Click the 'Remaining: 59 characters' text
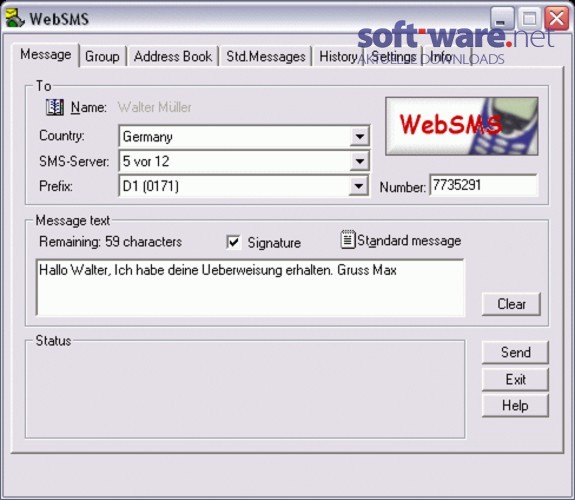Image resolution: width=575 pixels, height=500 pixels. 110,242
